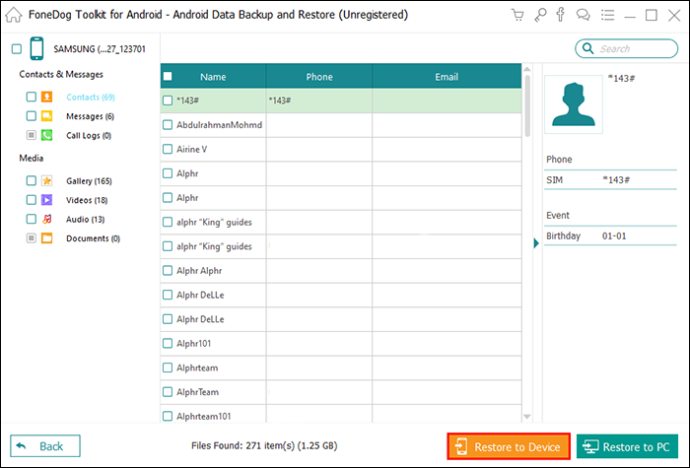
Task: Open the Audio (13) category
Action: point(85,219)
